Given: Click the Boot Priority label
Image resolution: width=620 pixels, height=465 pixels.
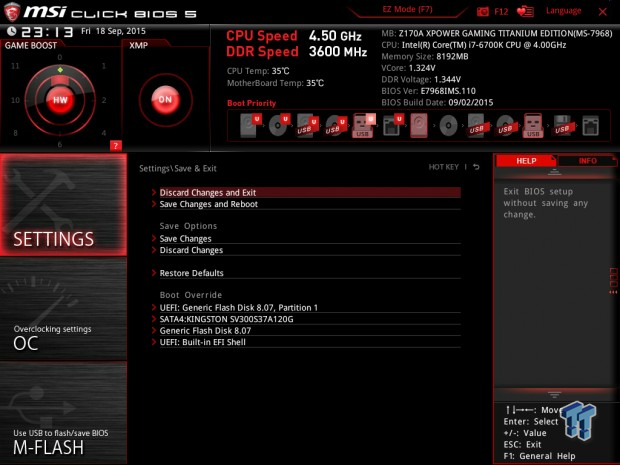Looking at the screenshot, I should pyautogui.click(x=251, y=103).
